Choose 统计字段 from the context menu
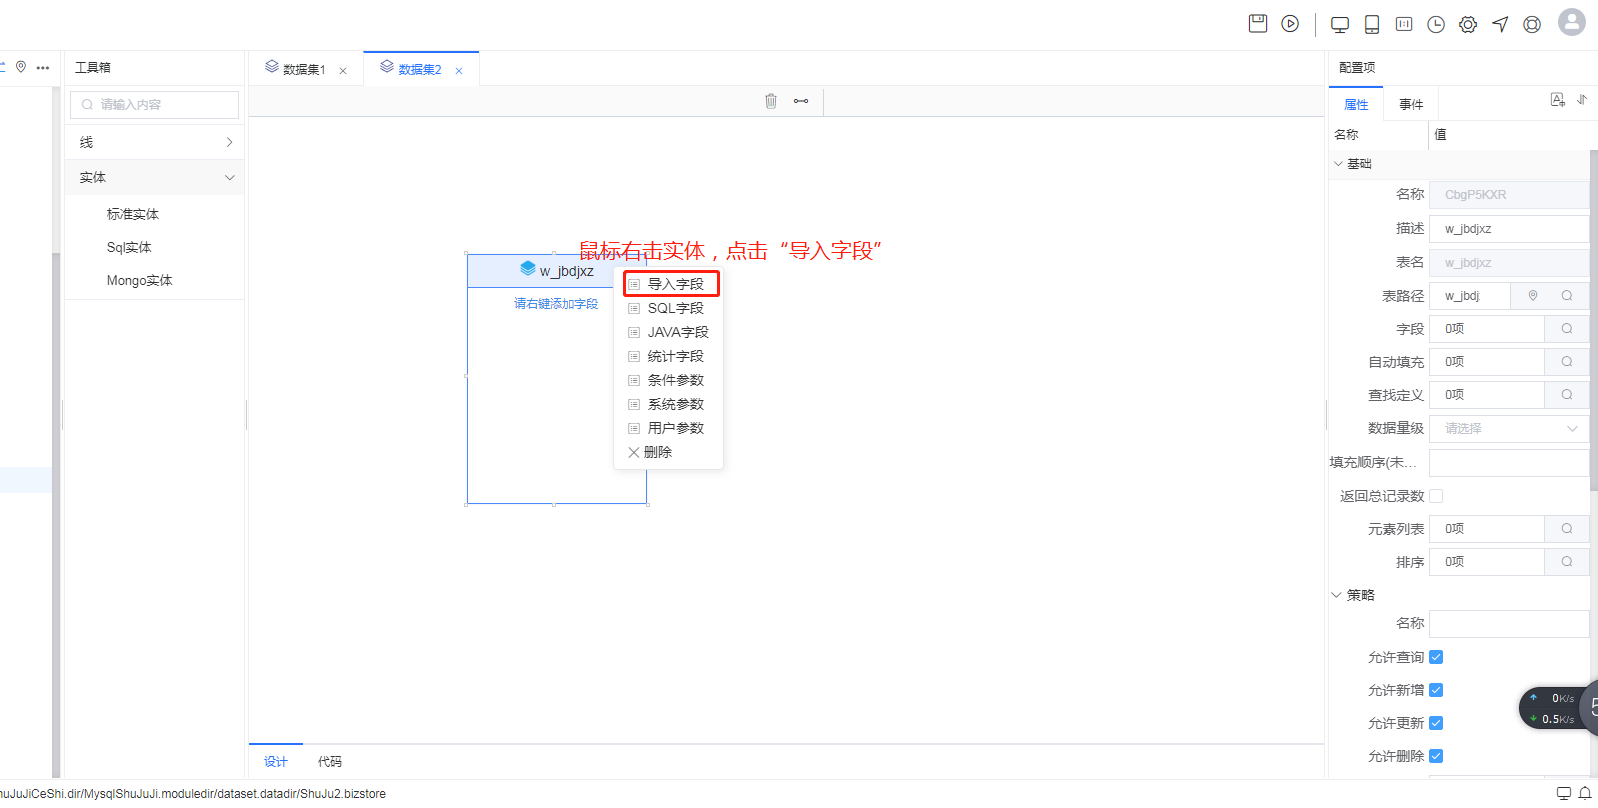The image size is (1598, 808). tap(675, 356)
